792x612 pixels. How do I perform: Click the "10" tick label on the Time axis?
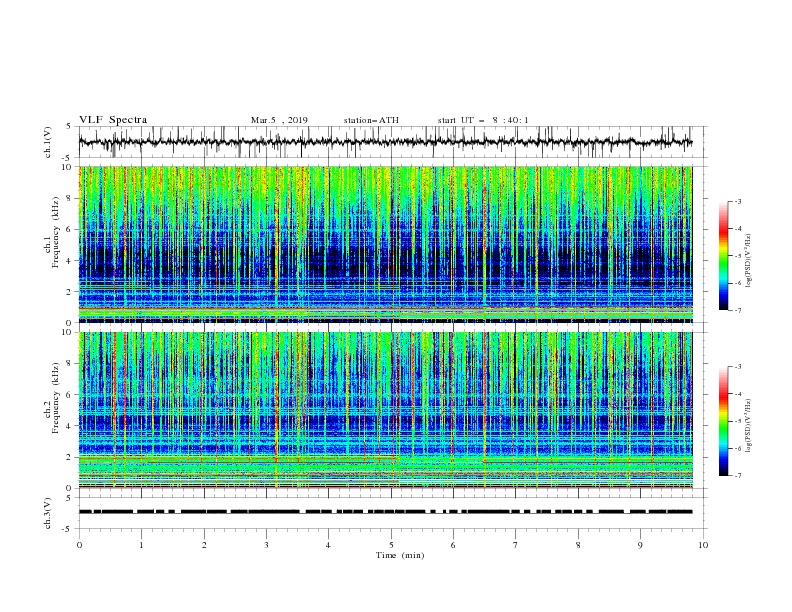pyautogui.click(x=703, y=545)
